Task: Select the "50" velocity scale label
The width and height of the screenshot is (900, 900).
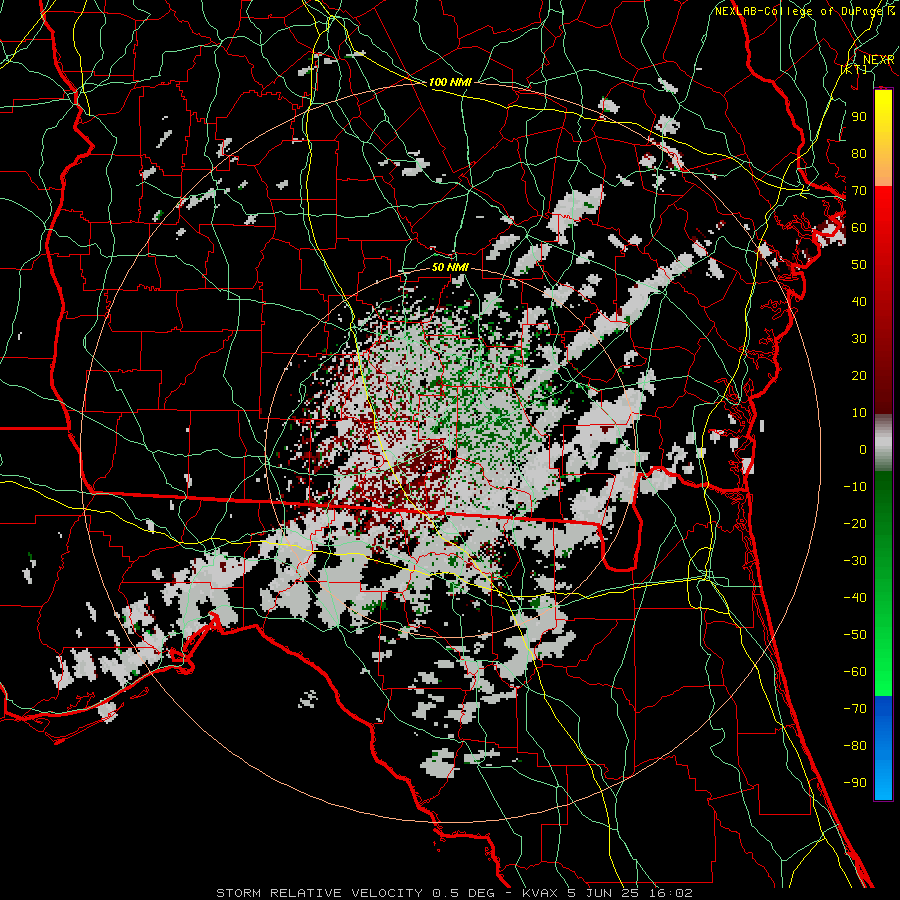Action: (859, 265)
